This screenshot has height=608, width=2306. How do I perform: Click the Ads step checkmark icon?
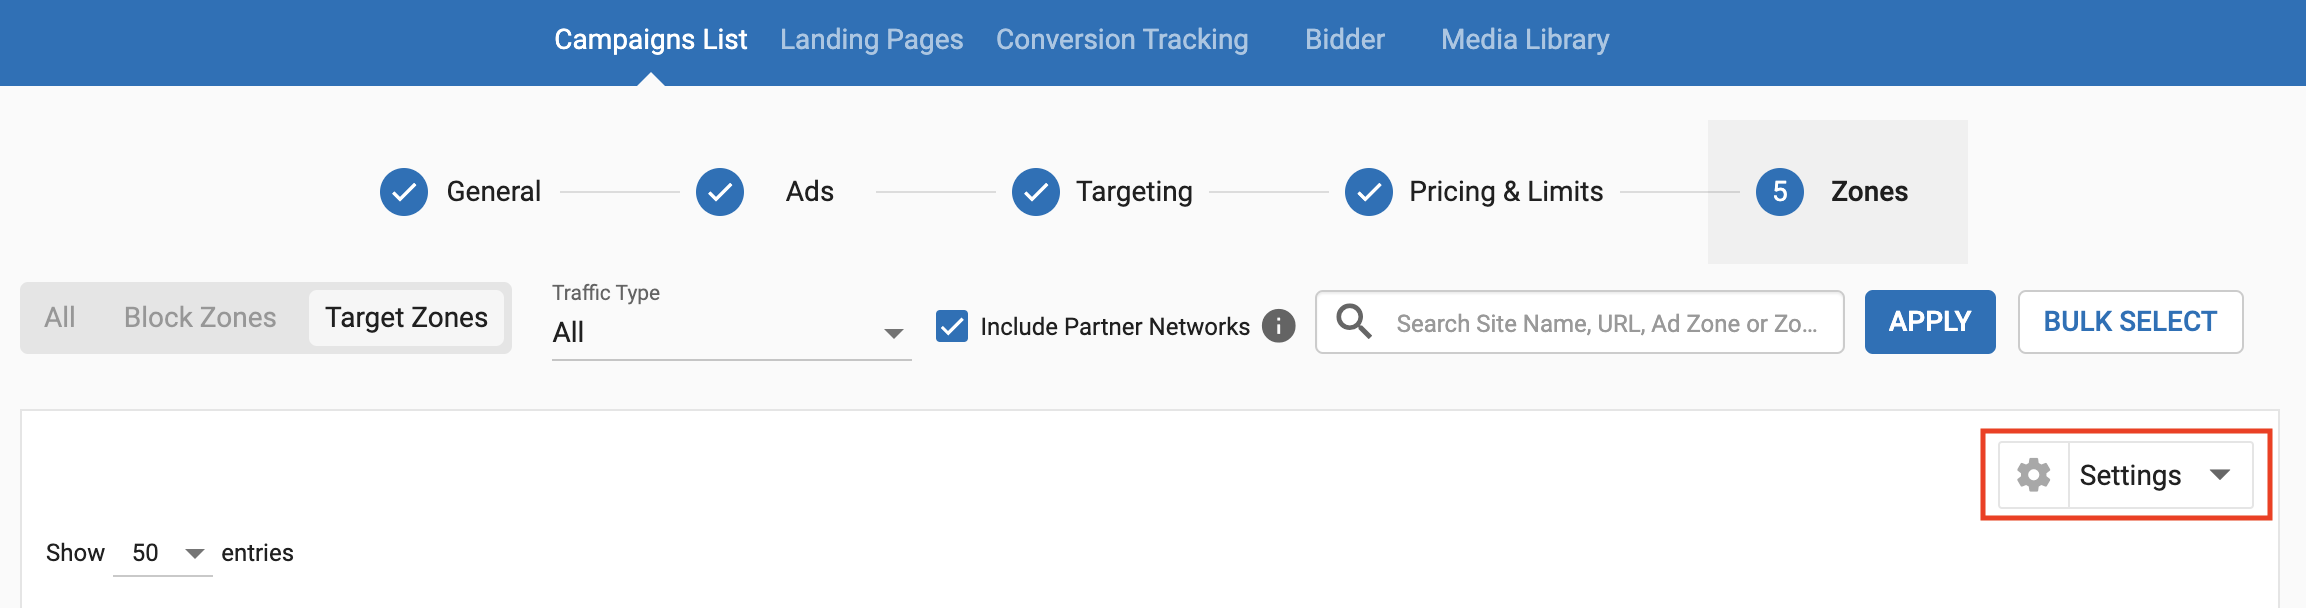720,192
